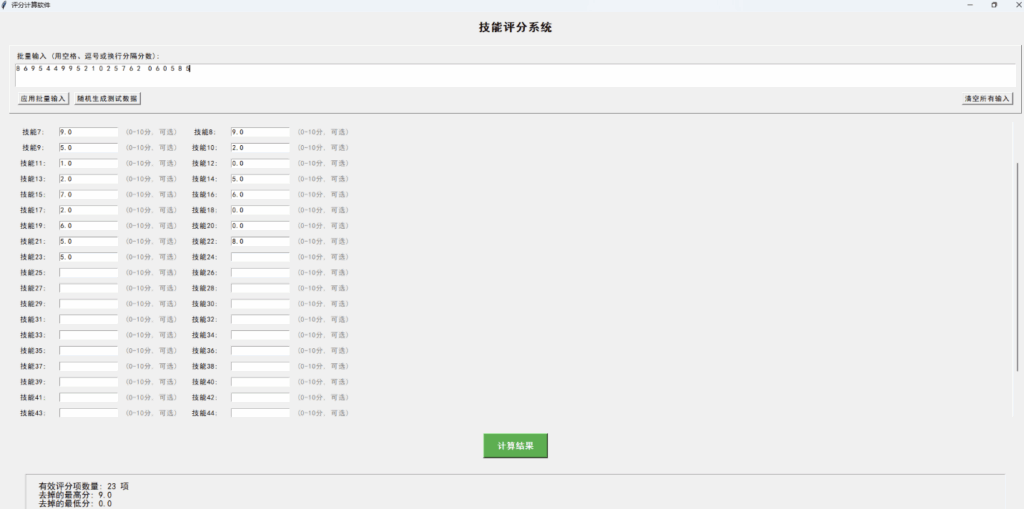Select the 技能16 score field
1024x509 pixels.
tap(260, 195)
